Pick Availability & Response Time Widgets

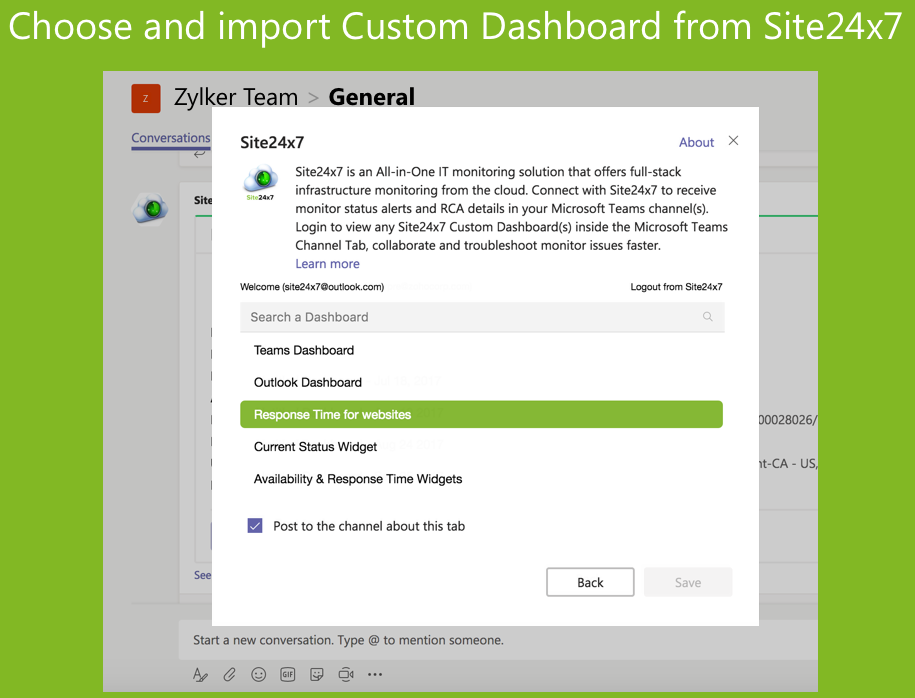click(x=358, y=479)
